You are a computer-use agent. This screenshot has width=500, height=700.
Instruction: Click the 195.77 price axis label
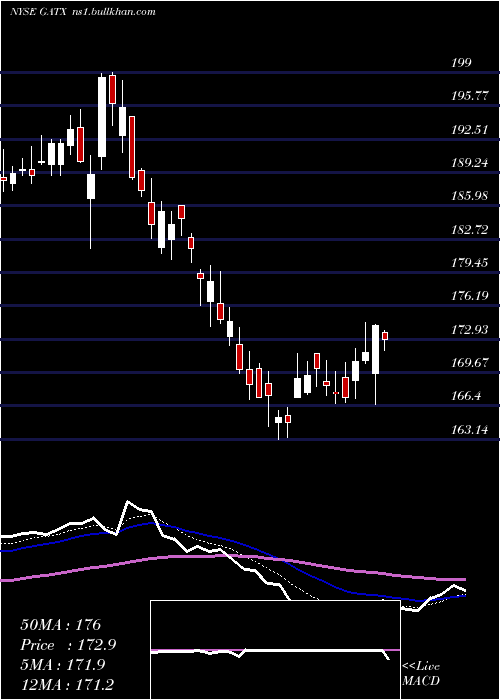(x=470, y=96)
